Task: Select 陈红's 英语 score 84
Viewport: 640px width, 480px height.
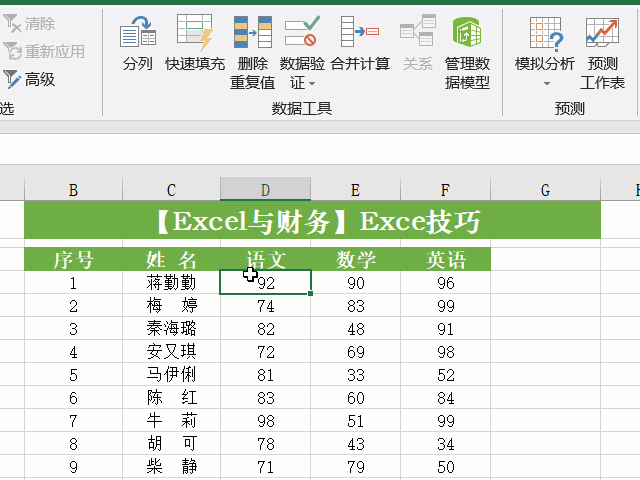Action: pos(445,397)
